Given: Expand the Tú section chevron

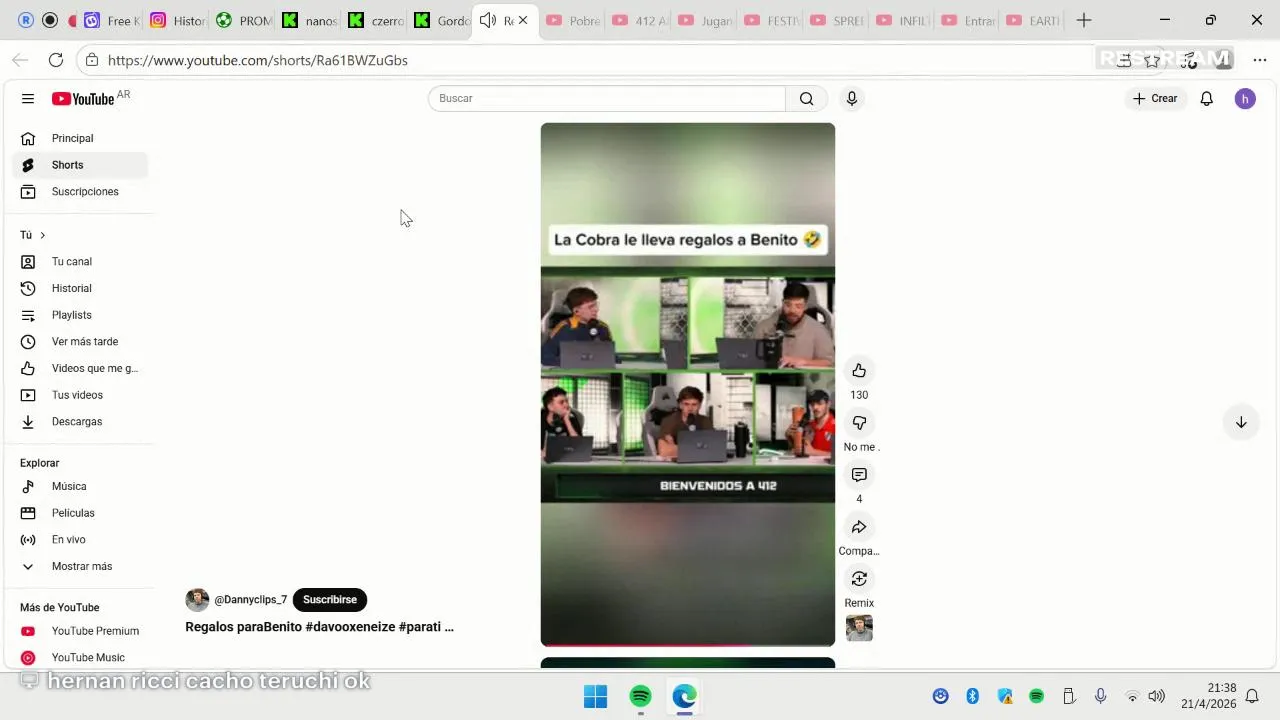Looking at the screenshot, I should 42,235.
